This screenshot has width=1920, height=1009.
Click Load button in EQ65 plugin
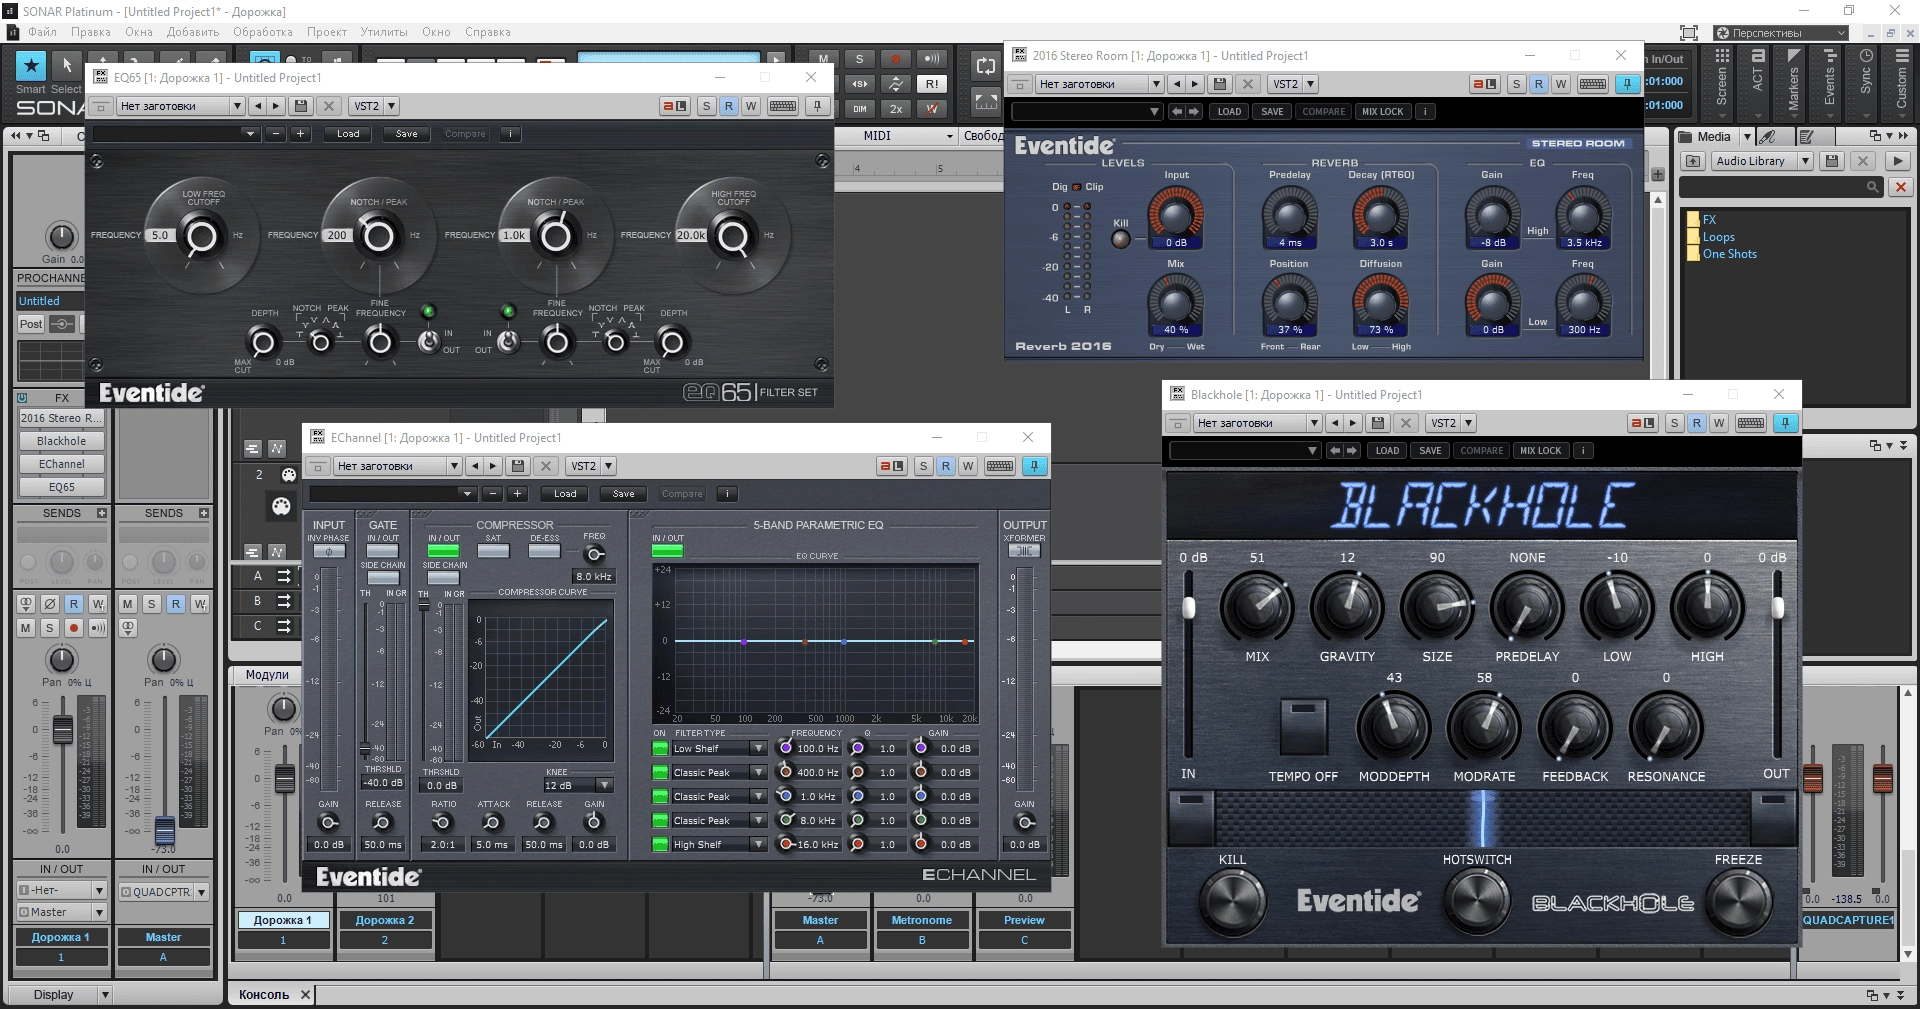[x=348, y=134]
